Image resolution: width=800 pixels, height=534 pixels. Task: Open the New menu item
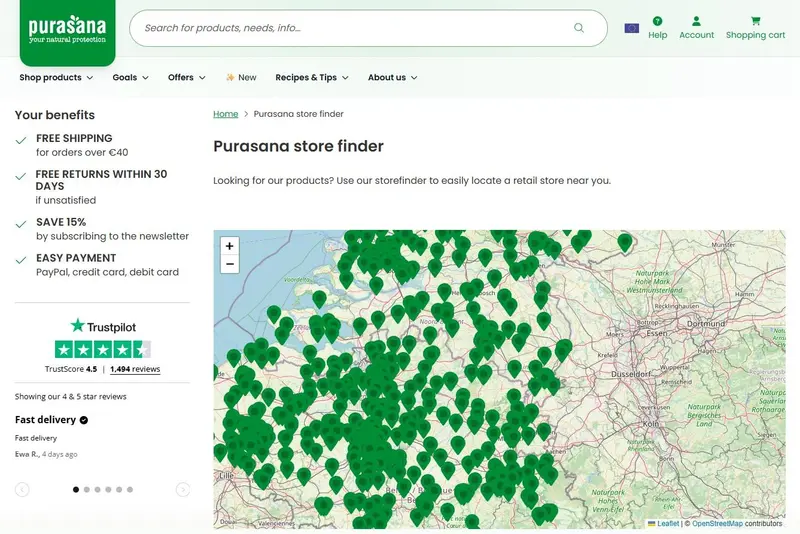pos(241,78)
